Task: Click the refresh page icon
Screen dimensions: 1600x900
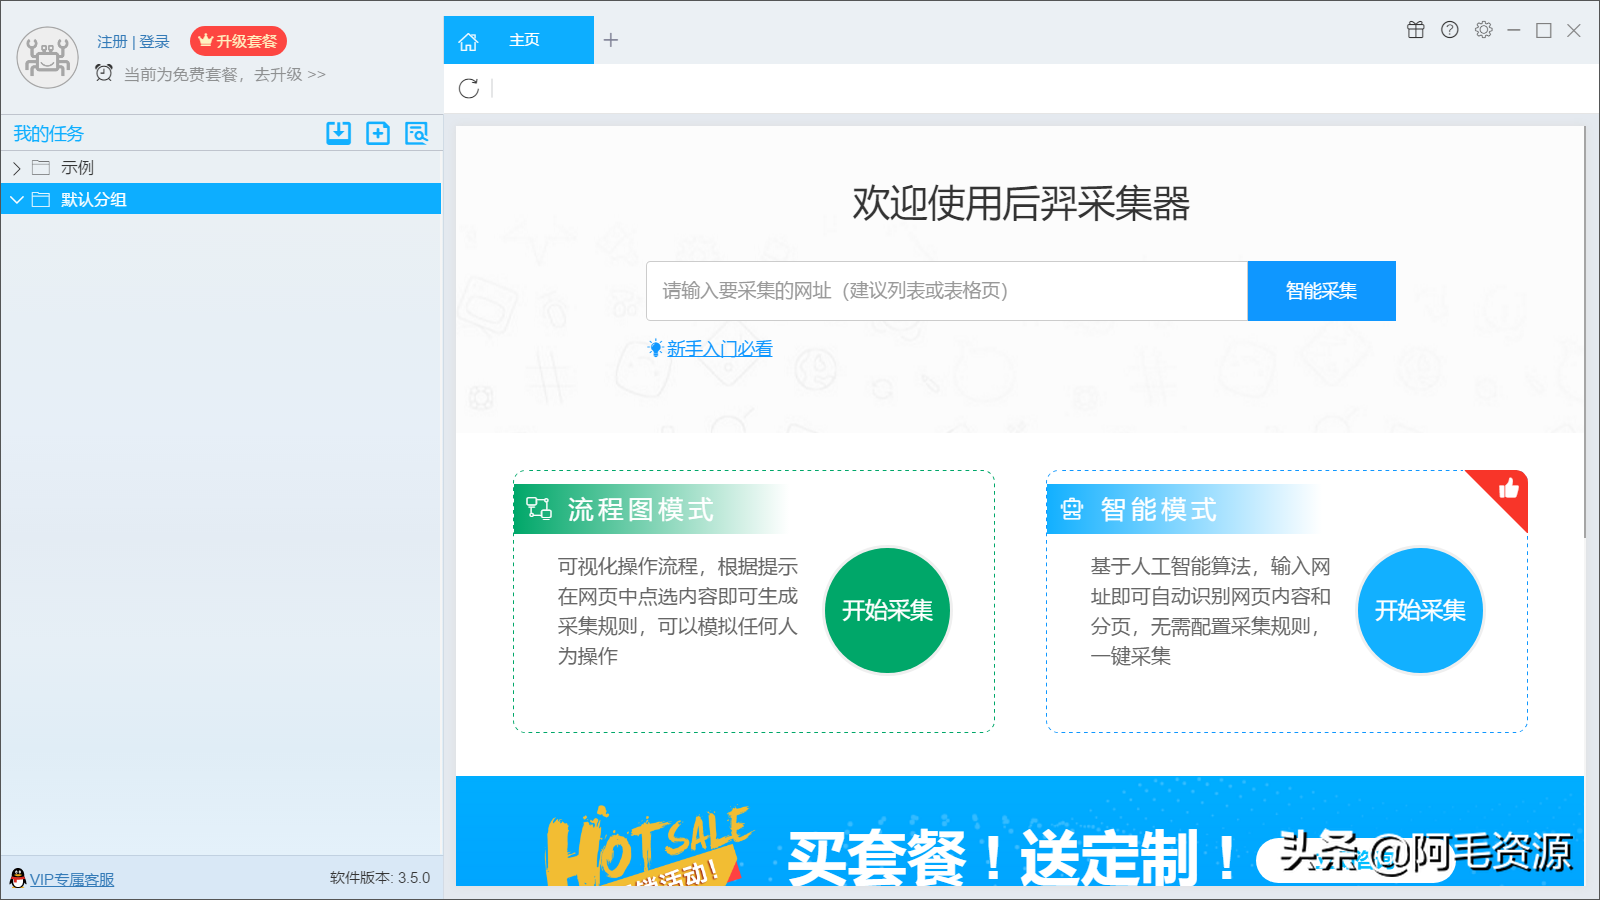Action: [468, 88]
